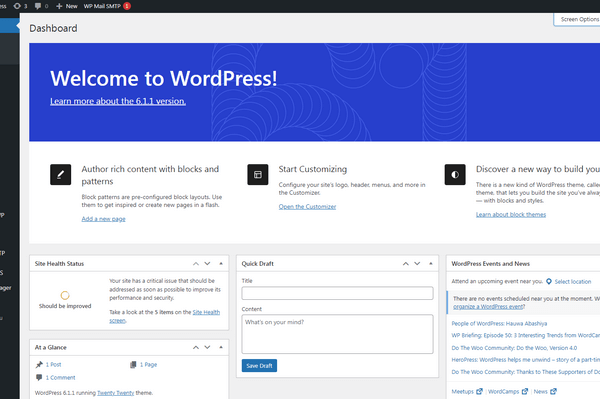Open 'People of WordPress: Hauwa Abashiya' news link

(x=499, y=323)
